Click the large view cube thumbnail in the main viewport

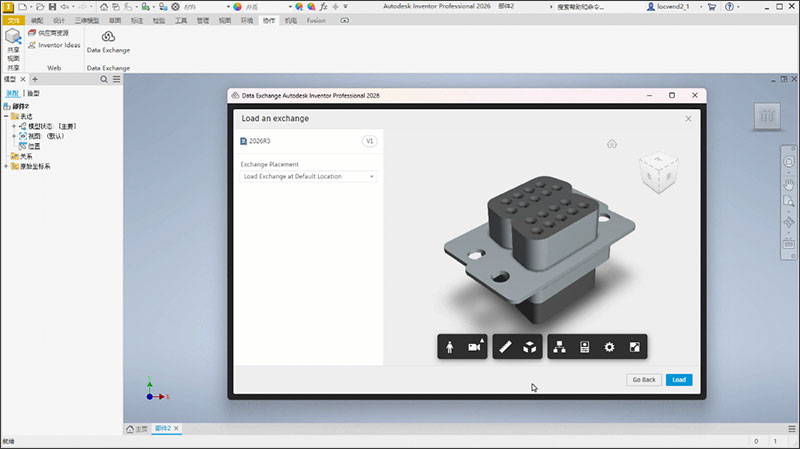[767, 116]
